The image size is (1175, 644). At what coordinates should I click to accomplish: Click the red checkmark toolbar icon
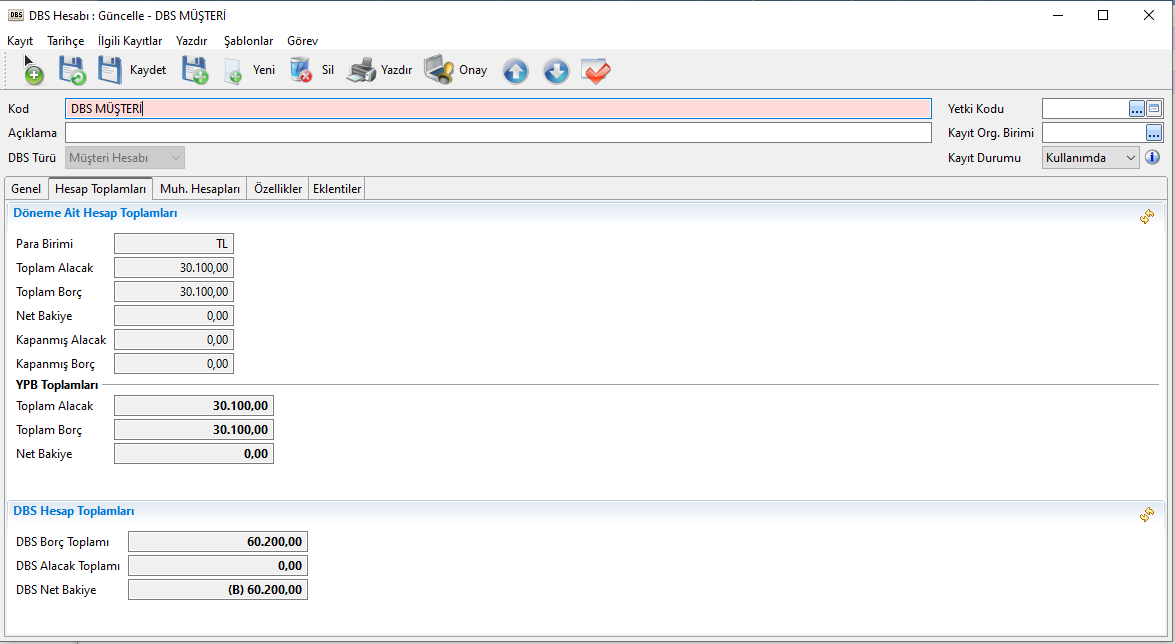(x=596, y=71)
